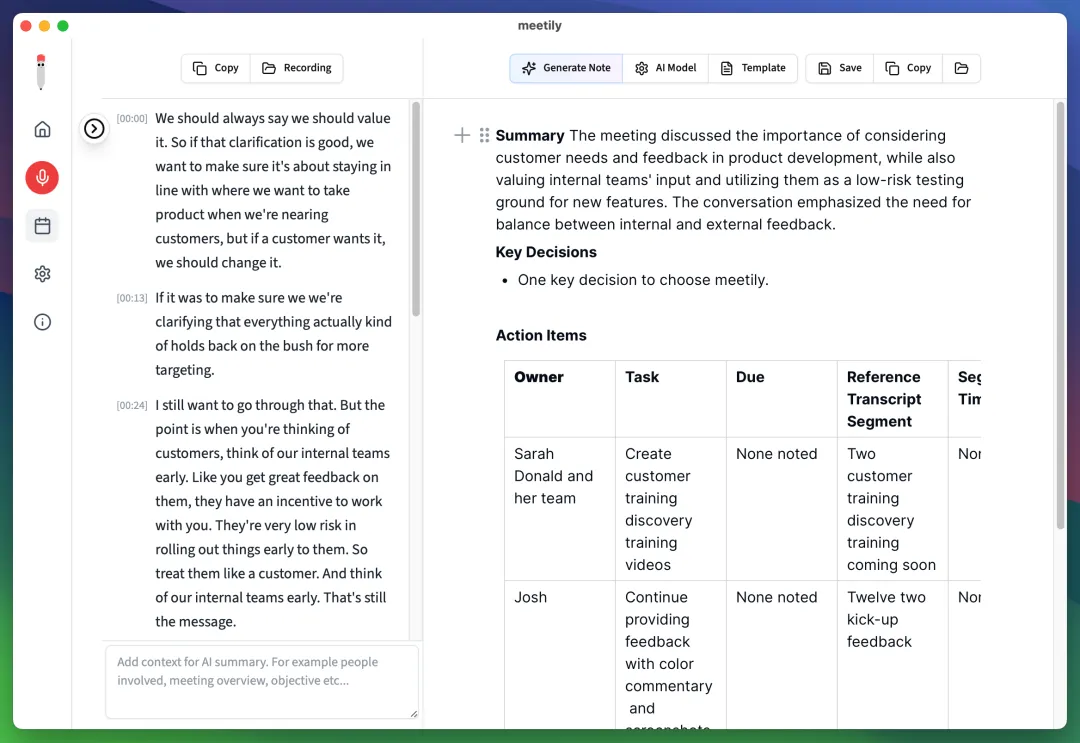Open the Home icon in sidebar
The height and width of the screenshot is (743, 1080).
[x=42, y=129]
